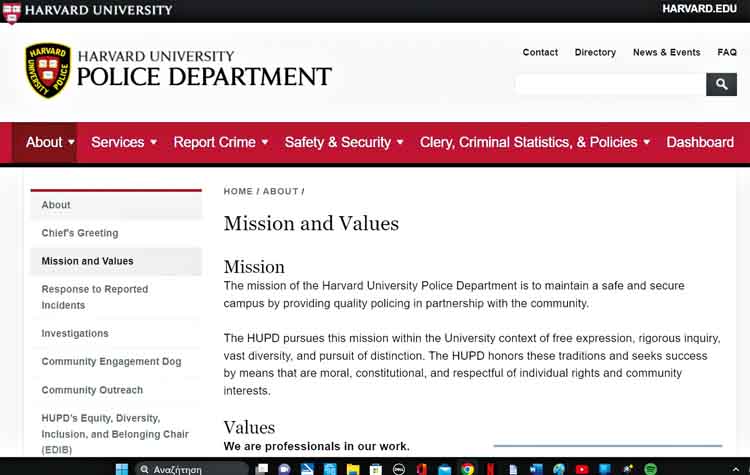Go to the Dashboard menu item

700,142
